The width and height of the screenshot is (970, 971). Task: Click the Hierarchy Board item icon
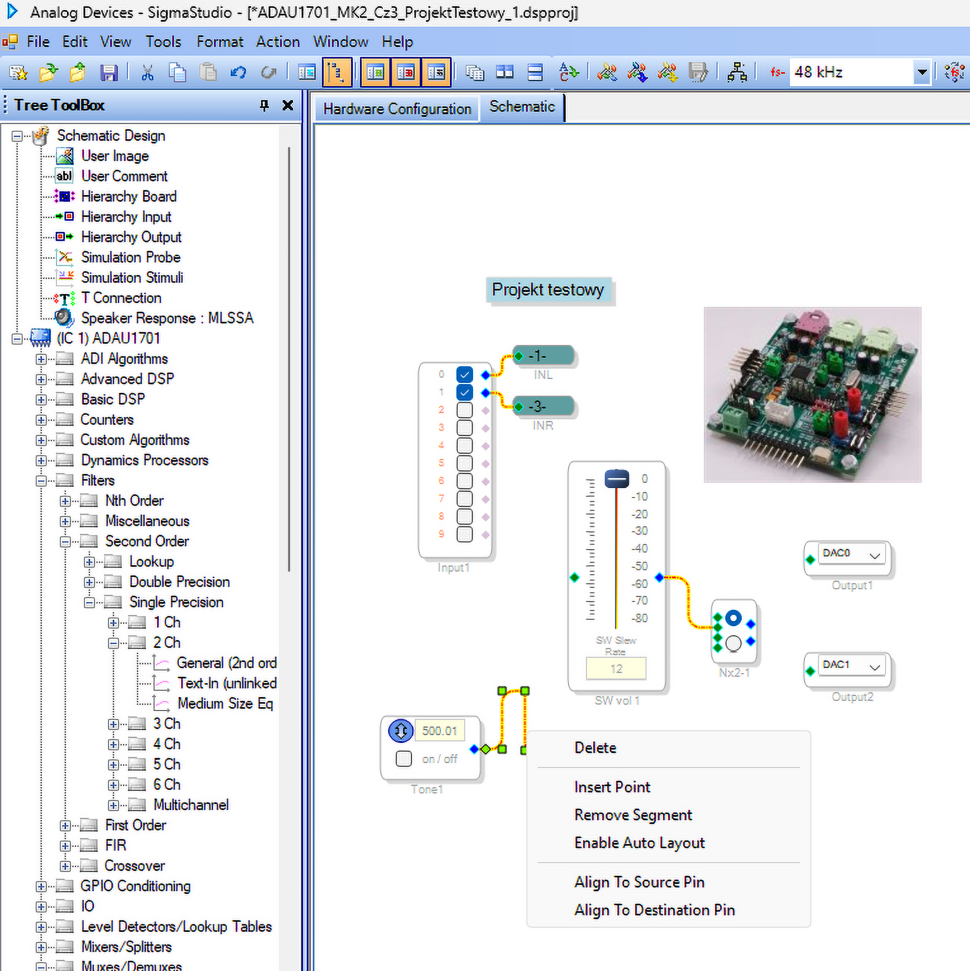(x=64, y=197)
